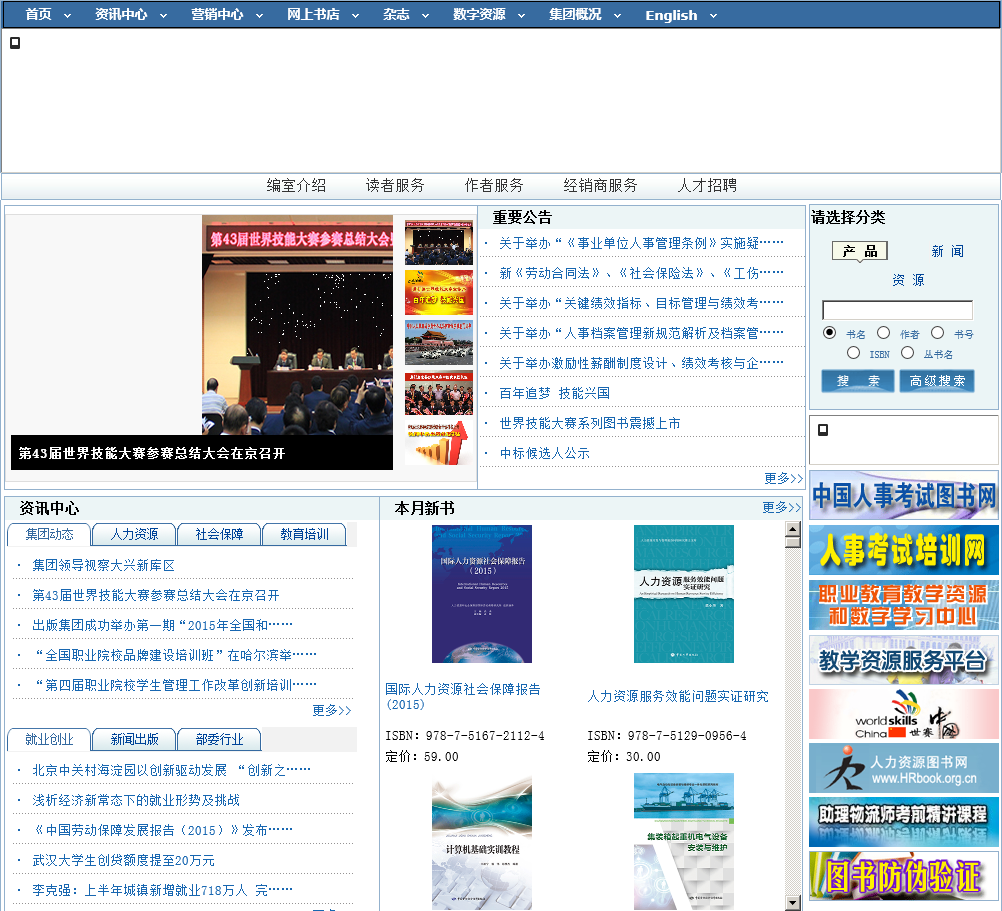Switch to the 人力资源 news tab
The image size is (1002, 911).
[134, 534]
